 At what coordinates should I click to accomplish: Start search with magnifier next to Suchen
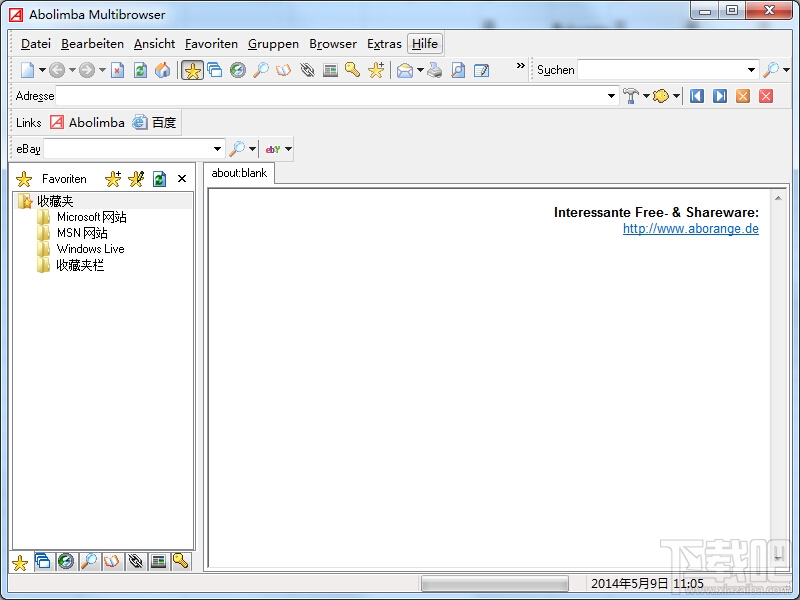[770, 70]
